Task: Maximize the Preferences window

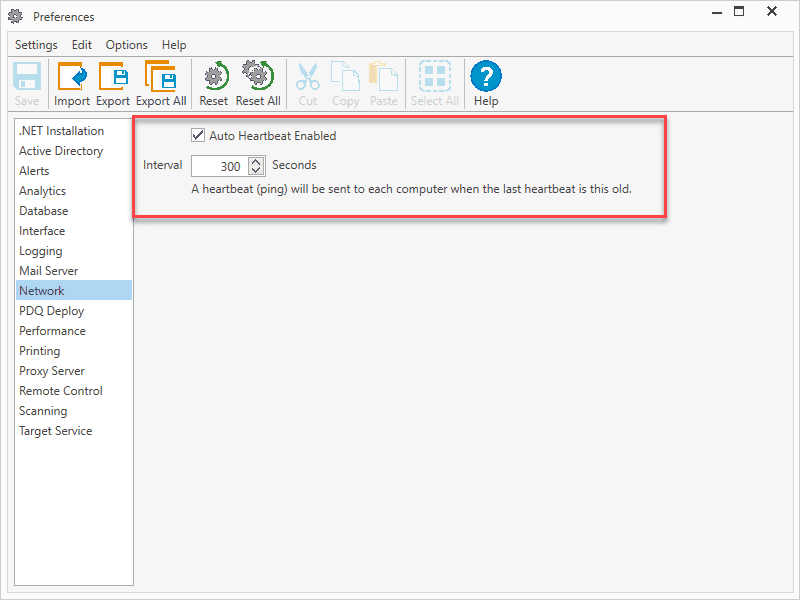Action: (739, 11)
